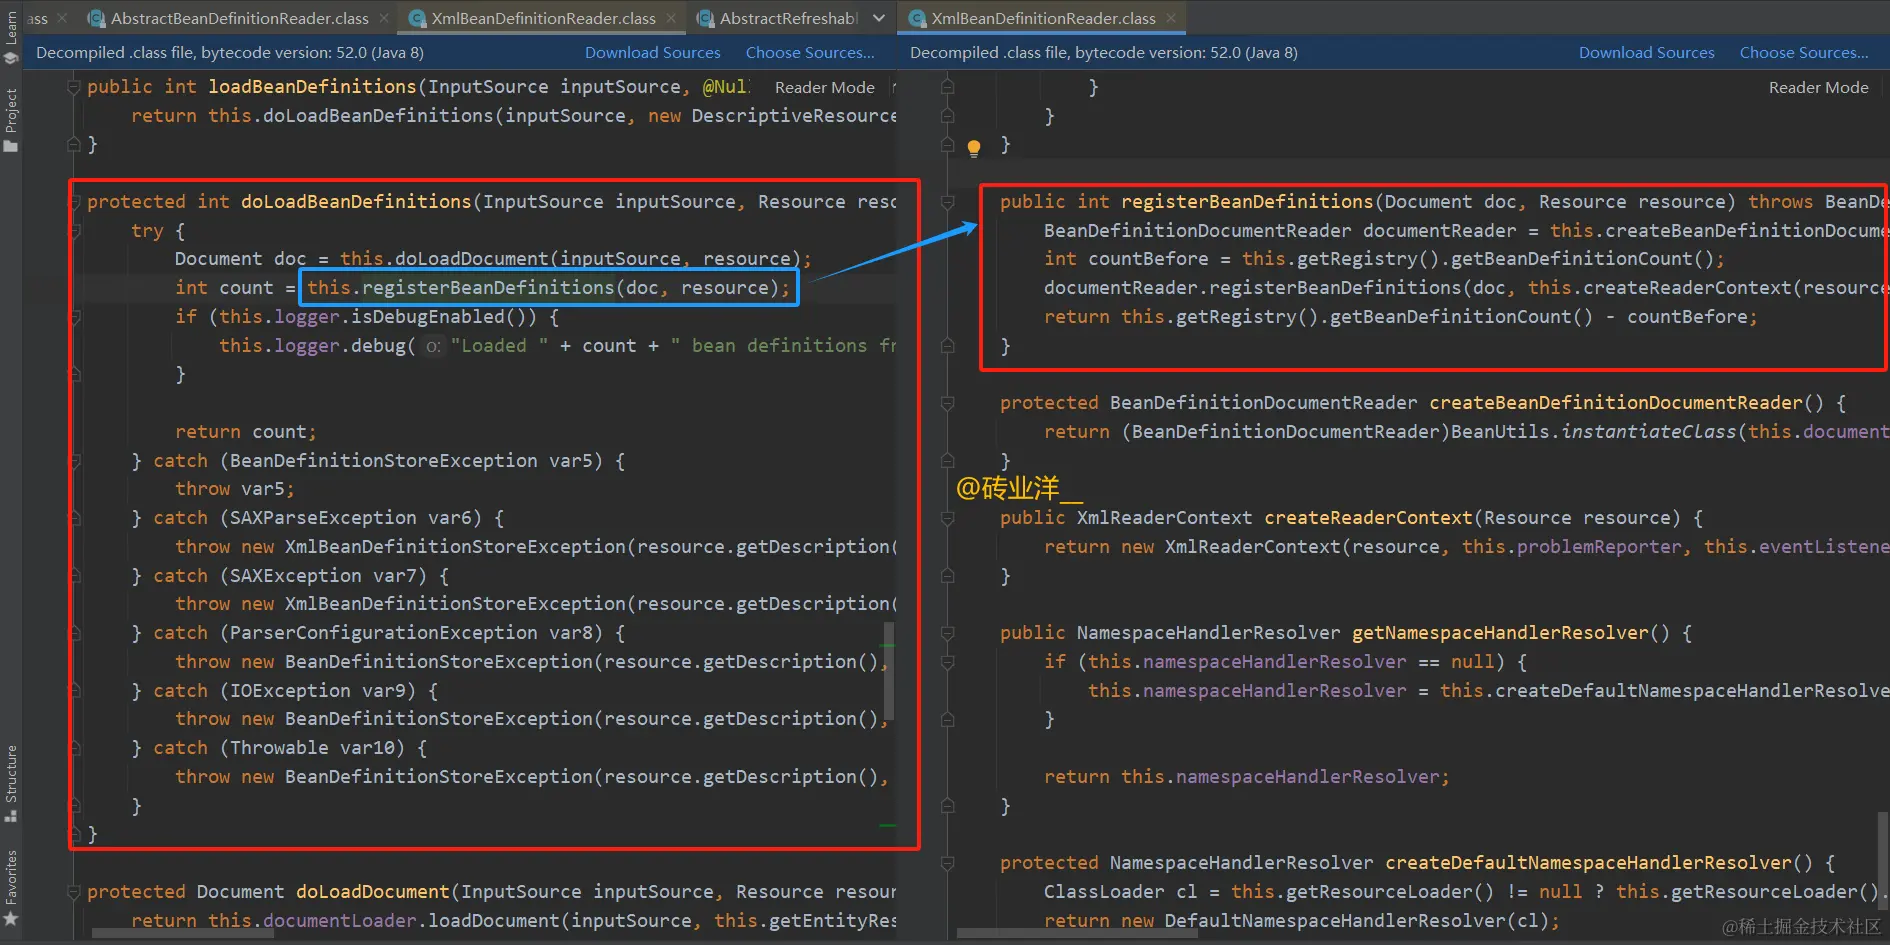Image resolution: width=1890 pixels, height=945 pixels.
Task: Collapse the createBeanDefinitionDocumentReader method
Action: [x=947, y=403]
